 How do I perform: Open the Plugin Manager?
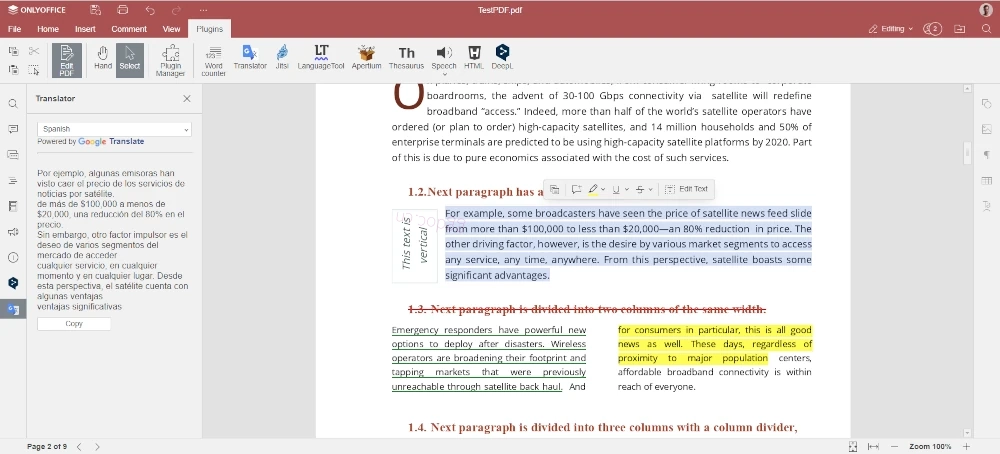(x=170, y=61)
